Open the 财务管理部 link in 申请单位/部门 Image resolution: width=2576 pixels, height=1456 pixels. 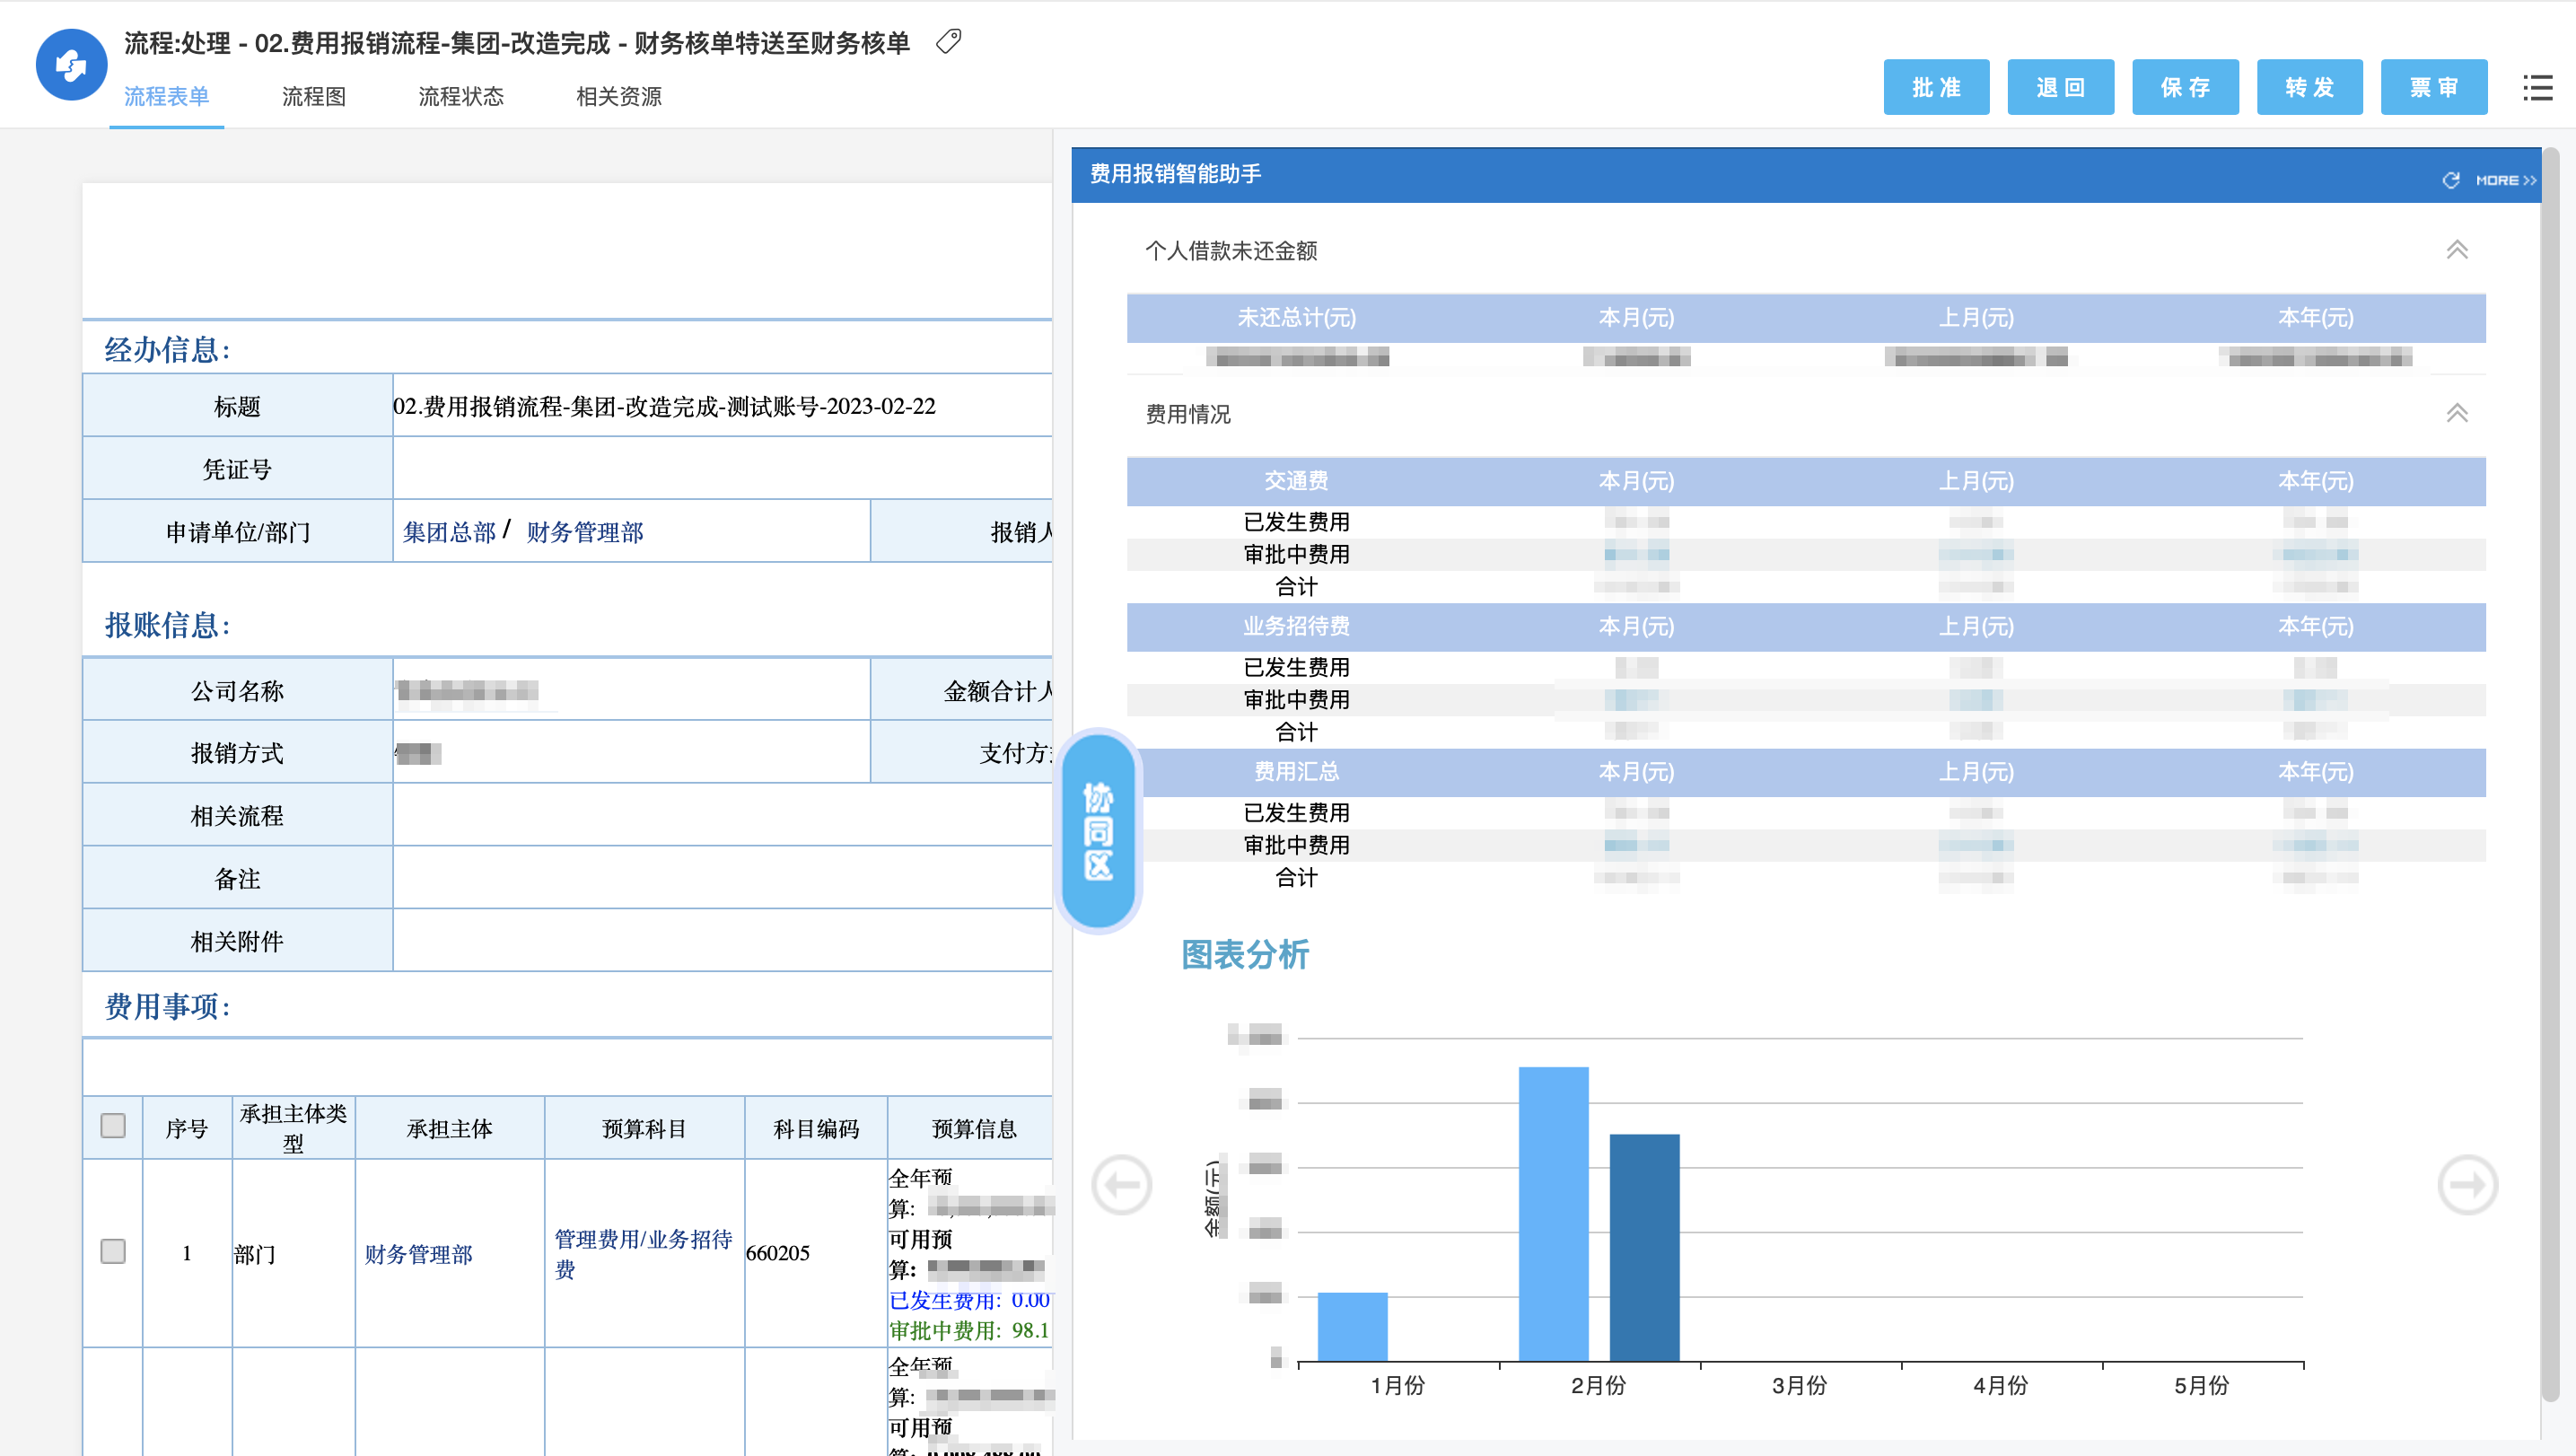click(585, 532)
